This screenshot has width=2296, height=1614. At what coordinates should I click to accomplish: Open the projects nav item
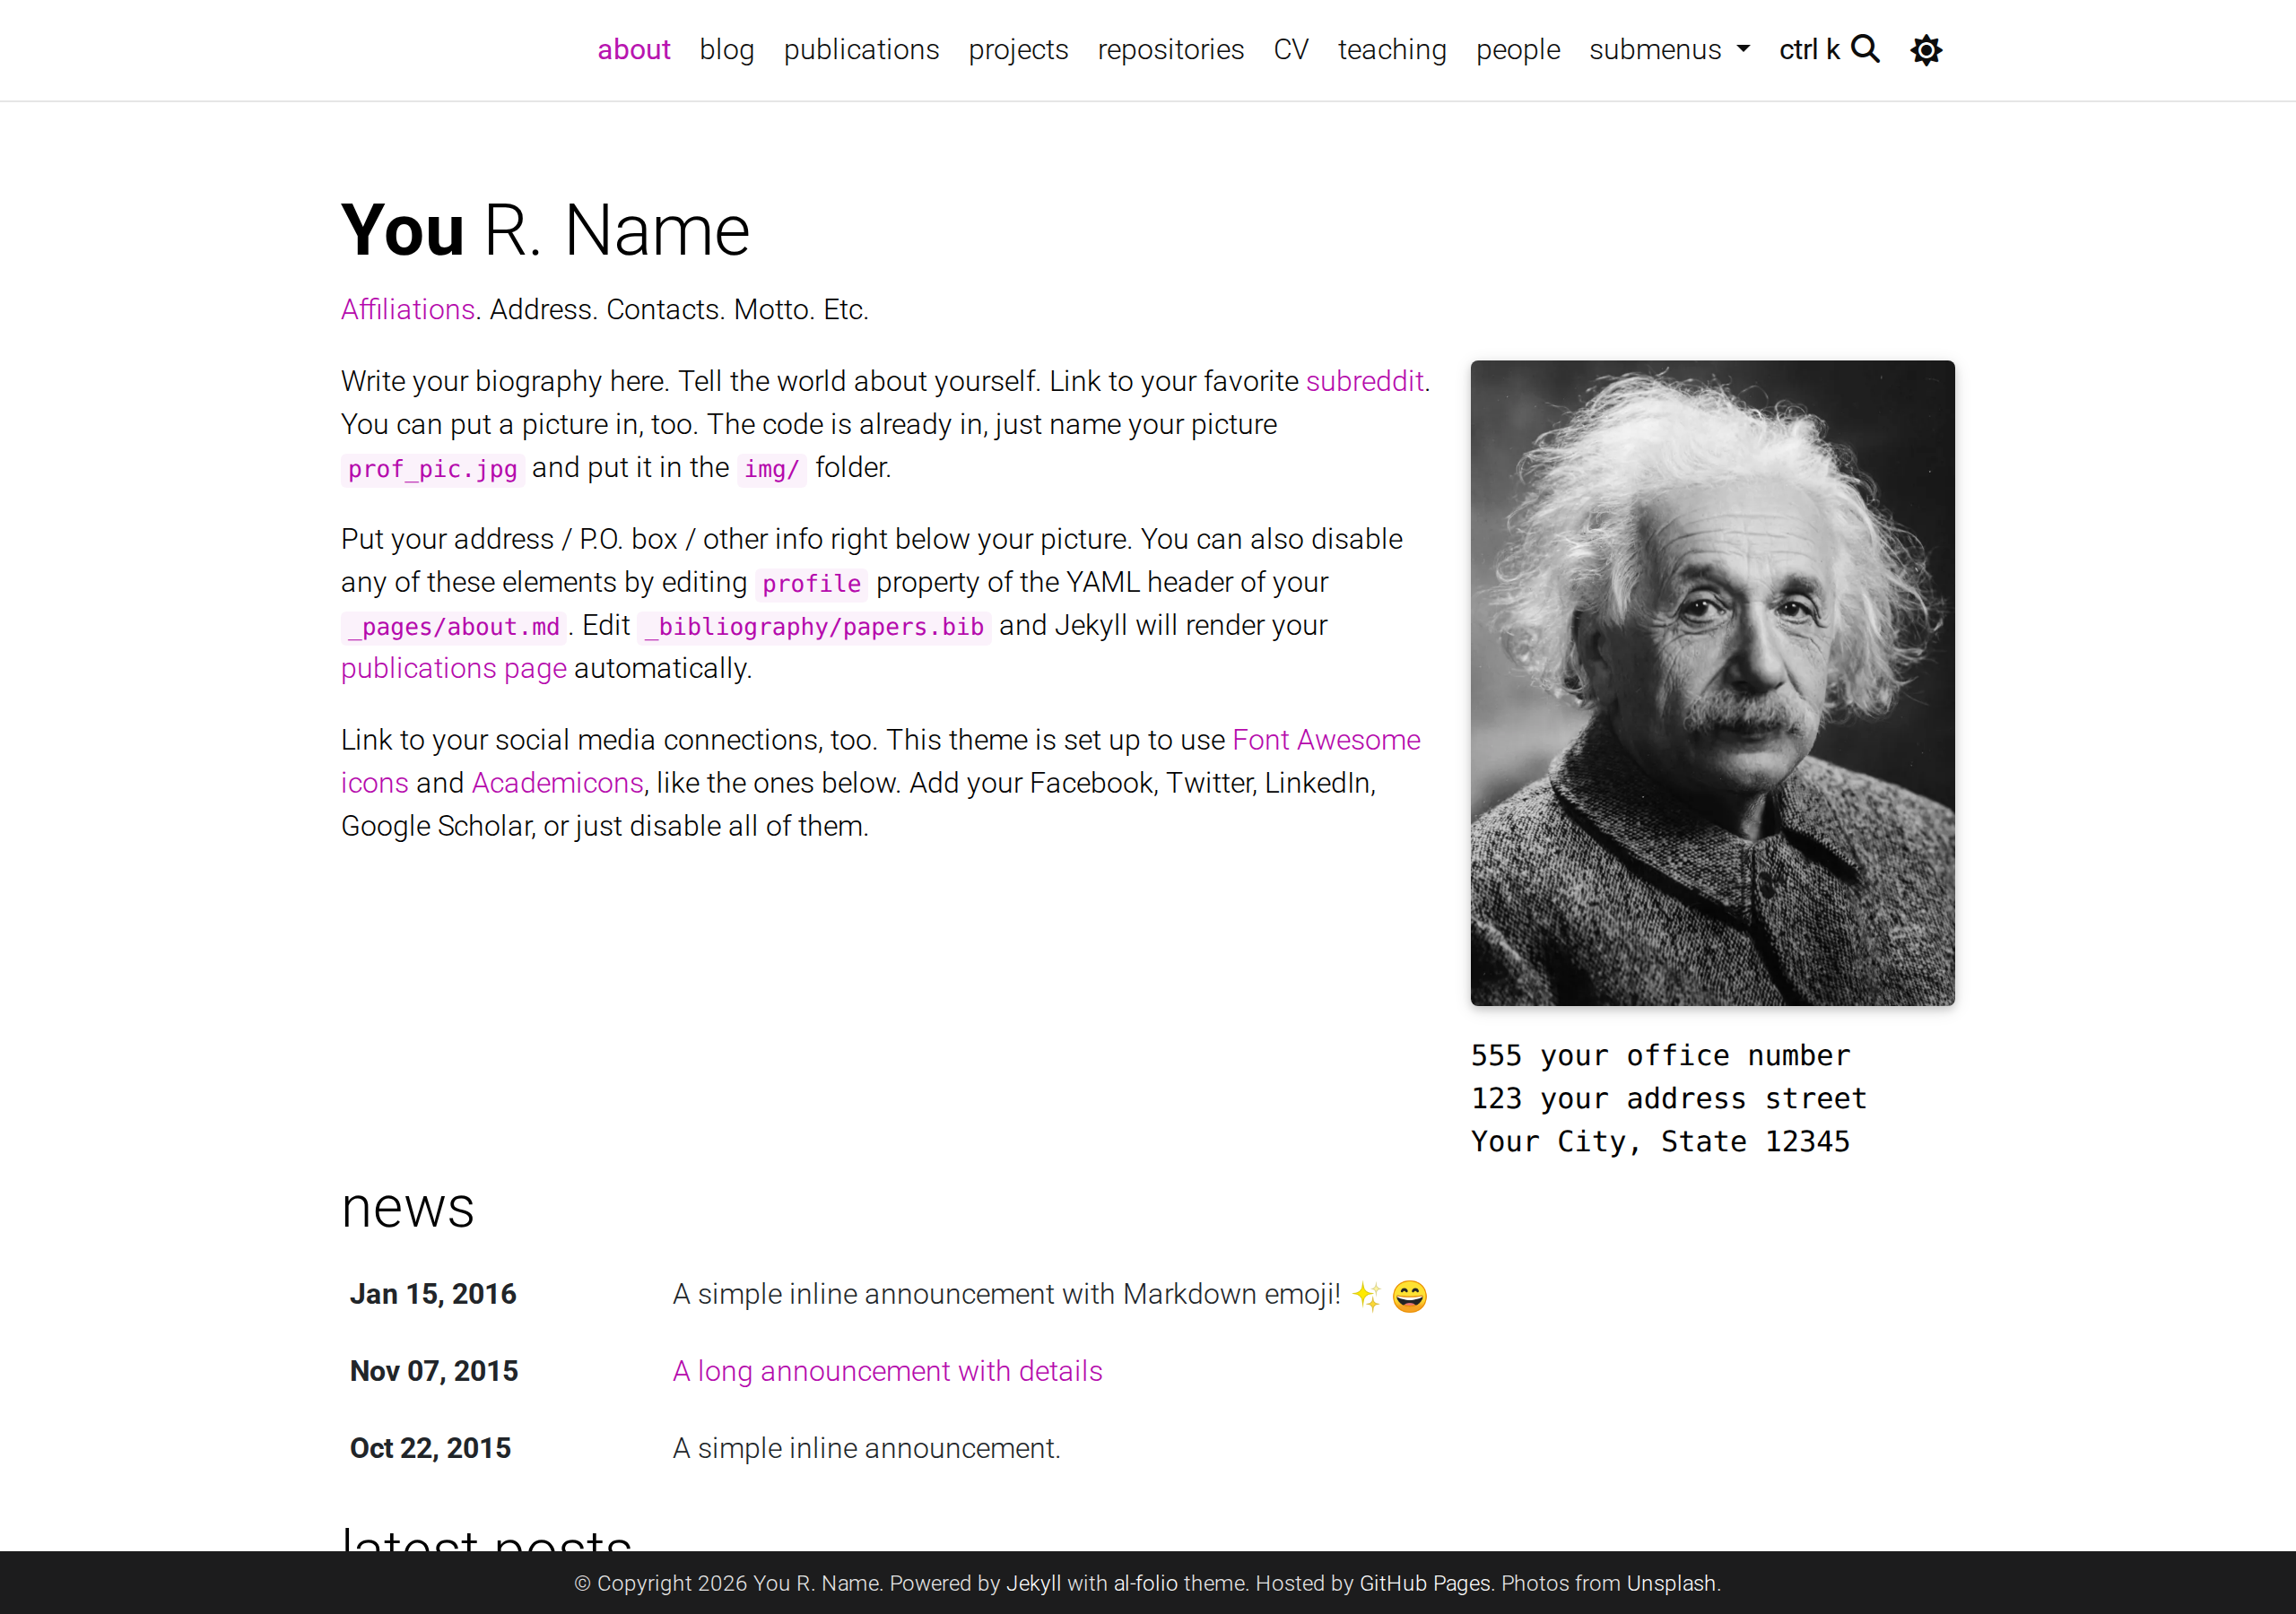[1018, 49]
